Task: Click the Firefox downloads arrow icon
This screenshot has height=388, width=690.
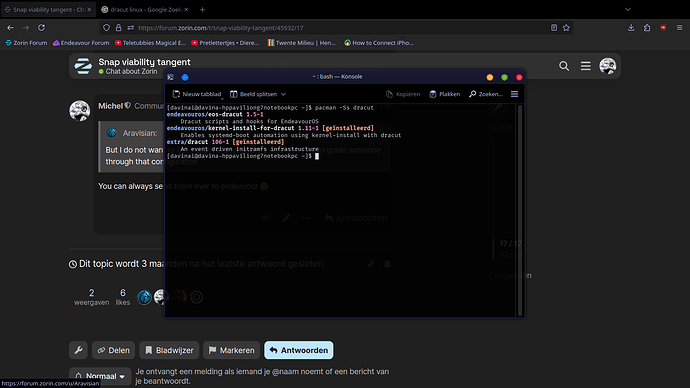Action: click(x=631, y=28)
